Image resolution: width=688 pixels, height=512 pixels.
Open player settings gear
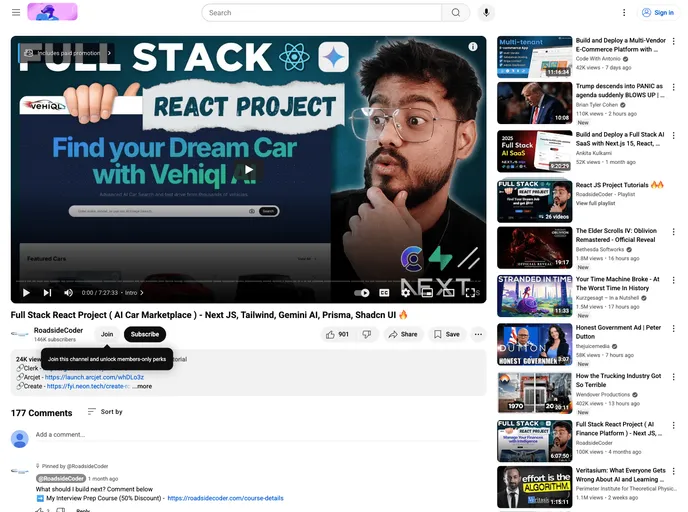406,293
